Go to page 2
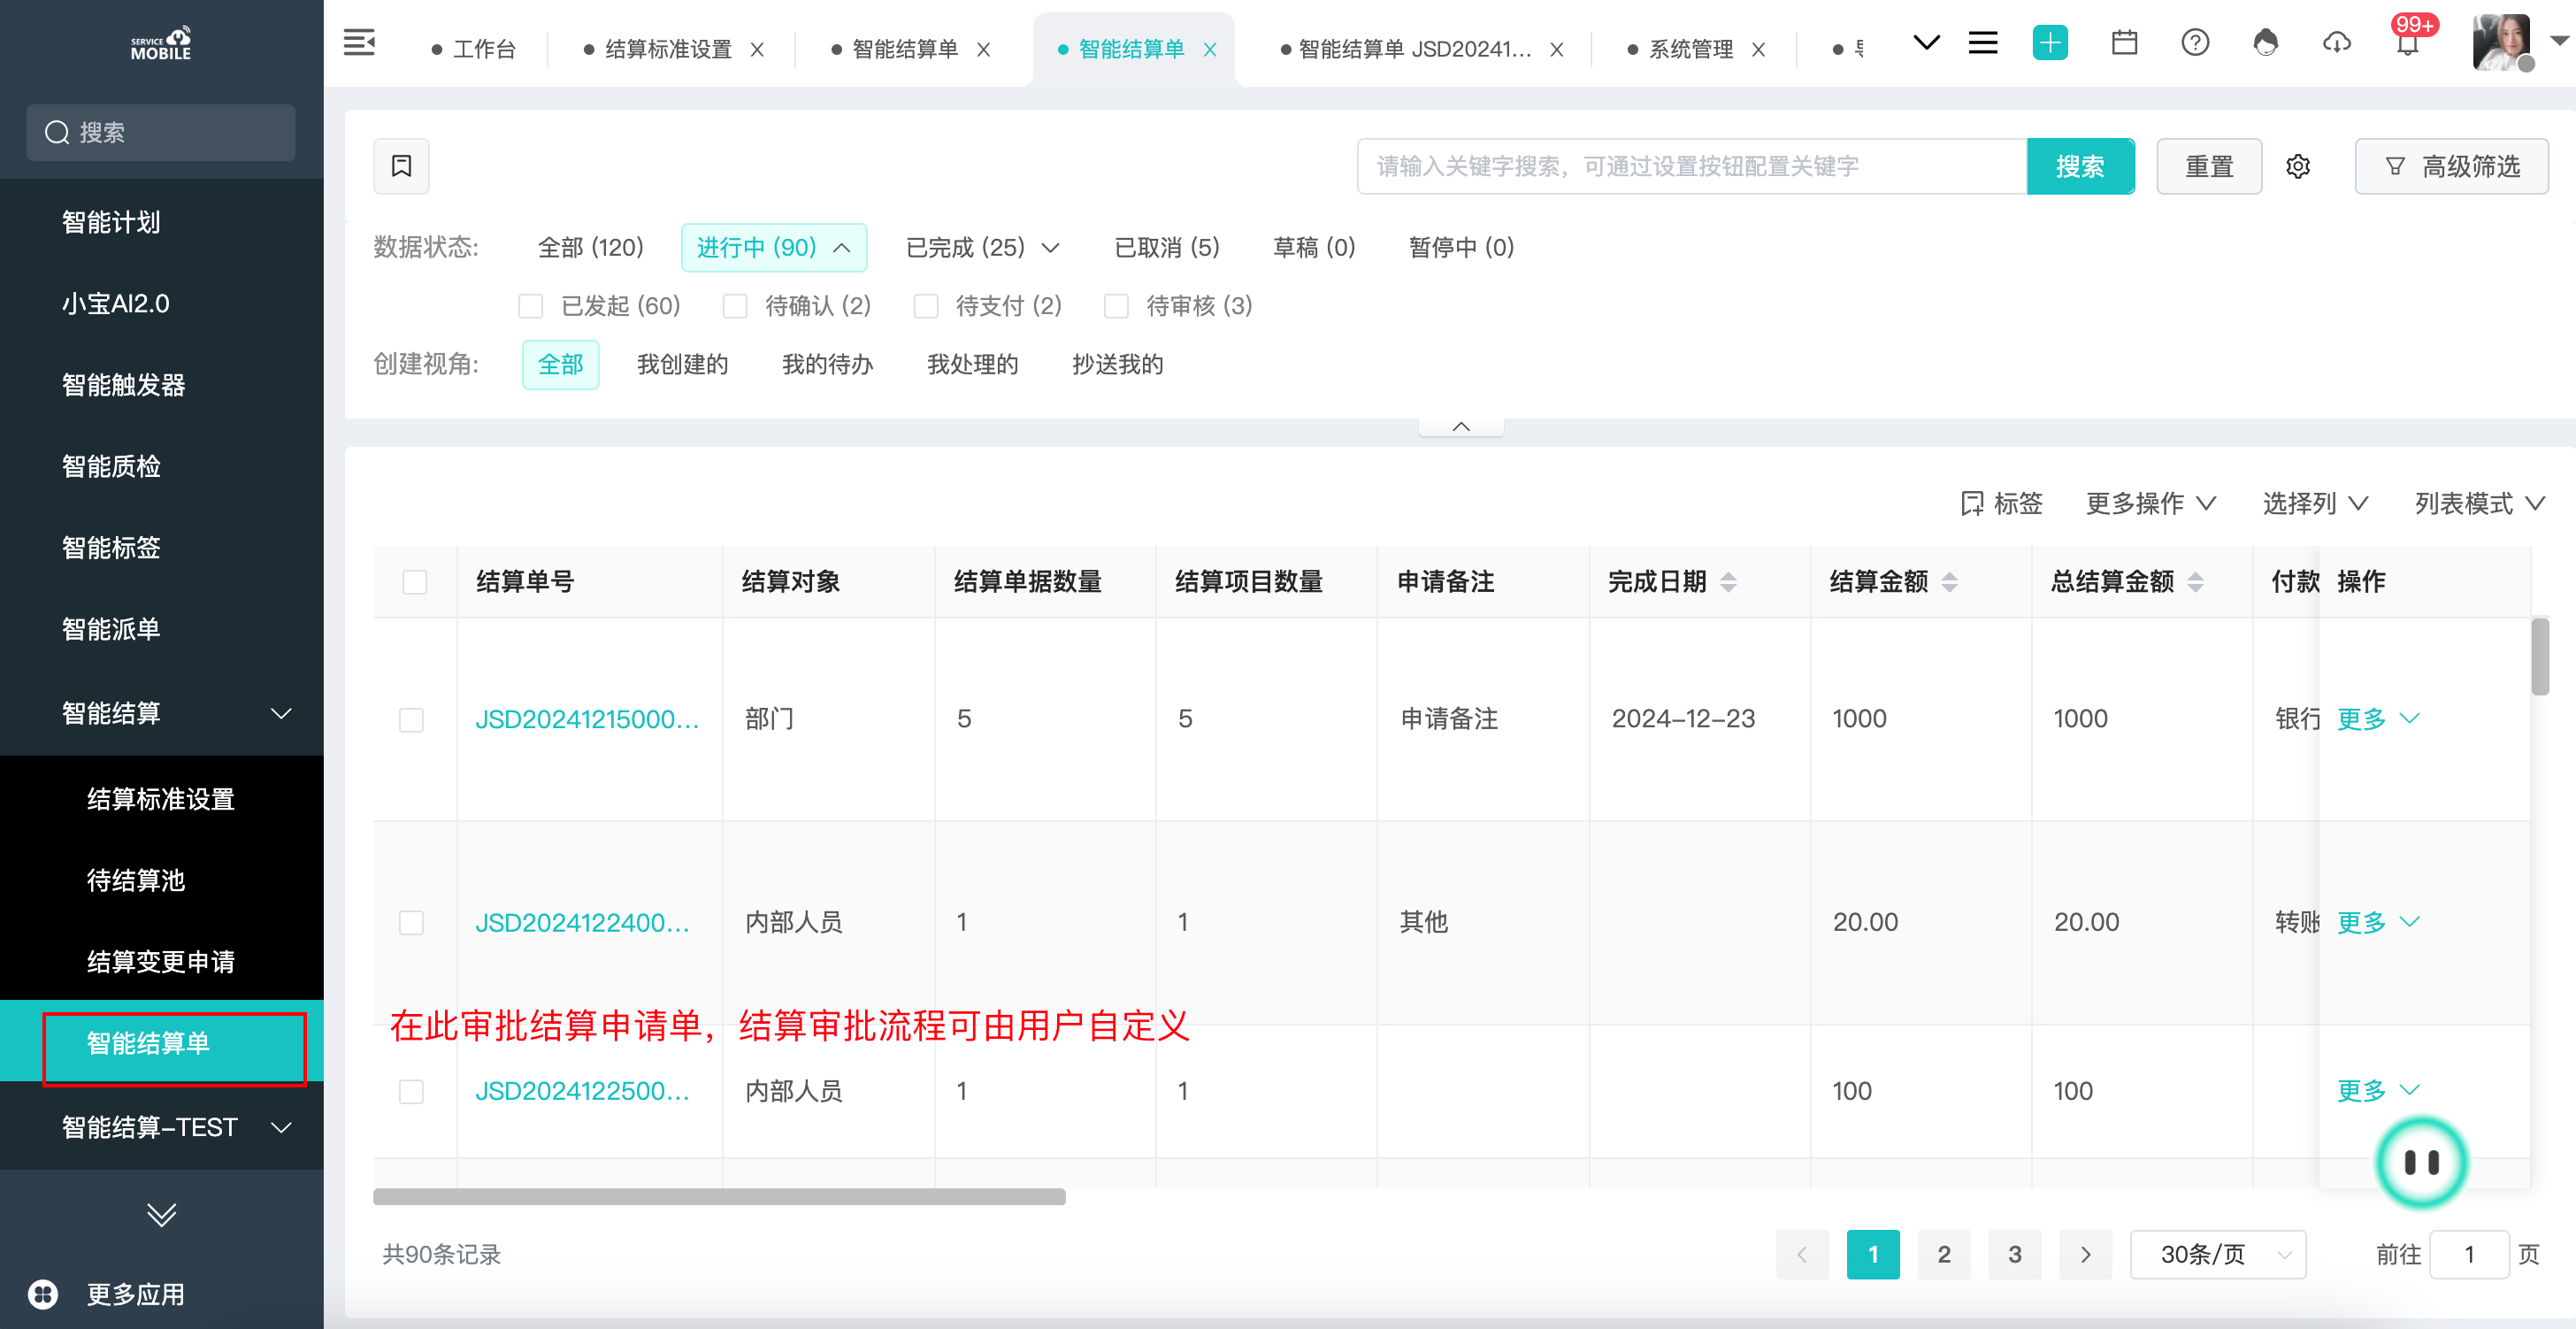Viewport: 2576px width, 1329px height. pyautogui.click(x=1943, y=1254)
